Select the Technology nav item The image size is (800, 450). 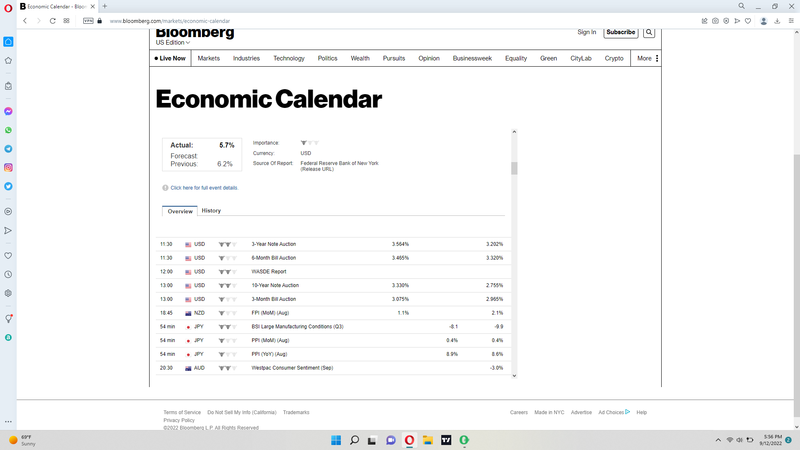pyautogui.click(x=289, y=59)
